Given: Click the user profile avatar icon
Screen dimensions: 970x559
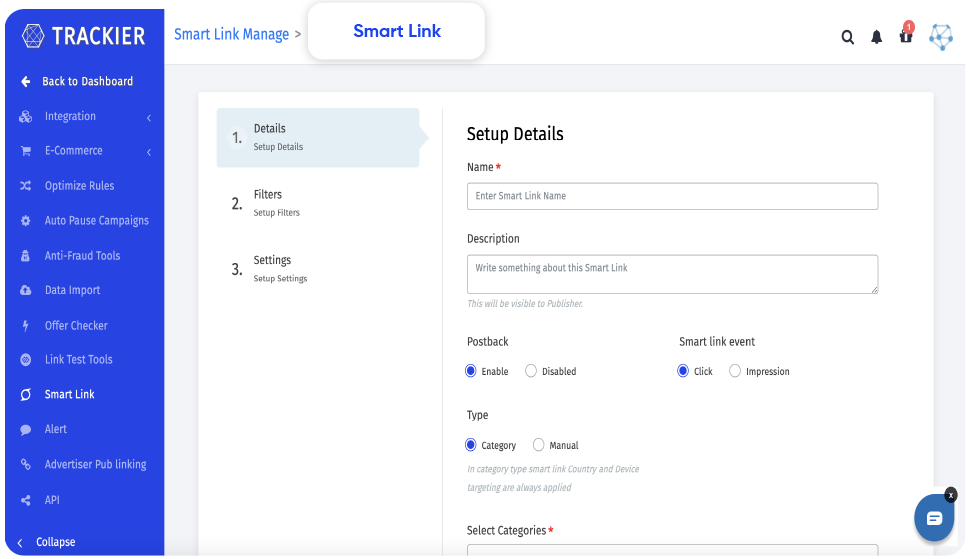Looking at the screenshot, I should [x=940, y=37].
